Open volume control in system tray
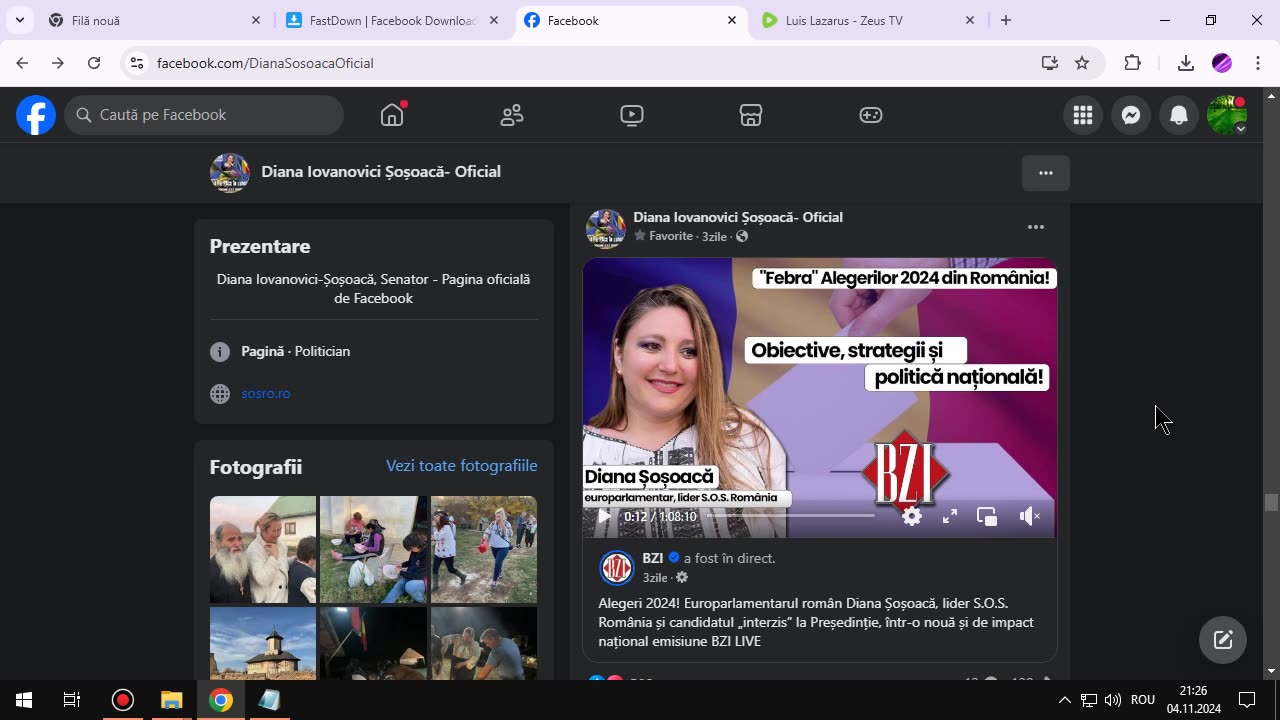This screenshot has height=720, width=1280. coord(1112,700)
